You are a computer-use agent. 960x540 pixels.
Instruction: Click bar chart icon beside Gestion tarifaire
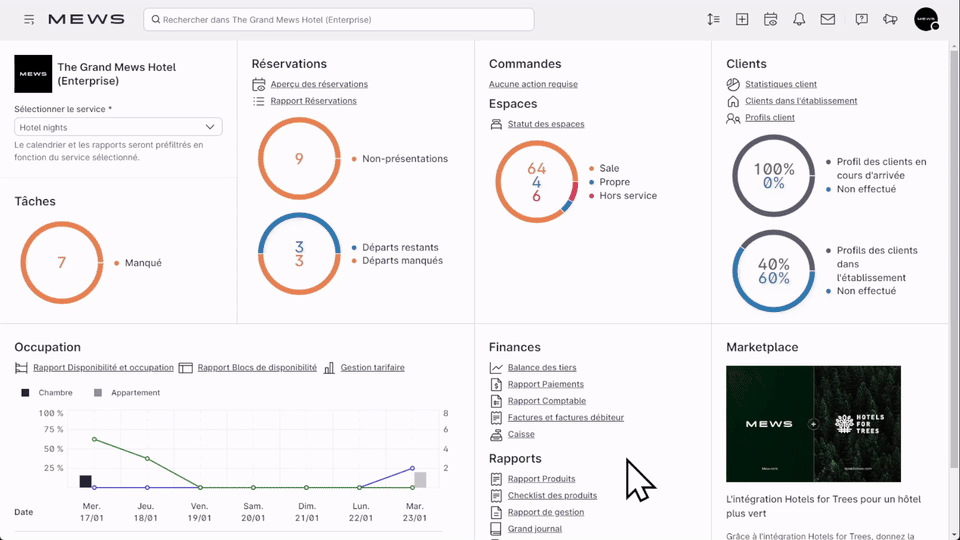click(x=329, y=368)
